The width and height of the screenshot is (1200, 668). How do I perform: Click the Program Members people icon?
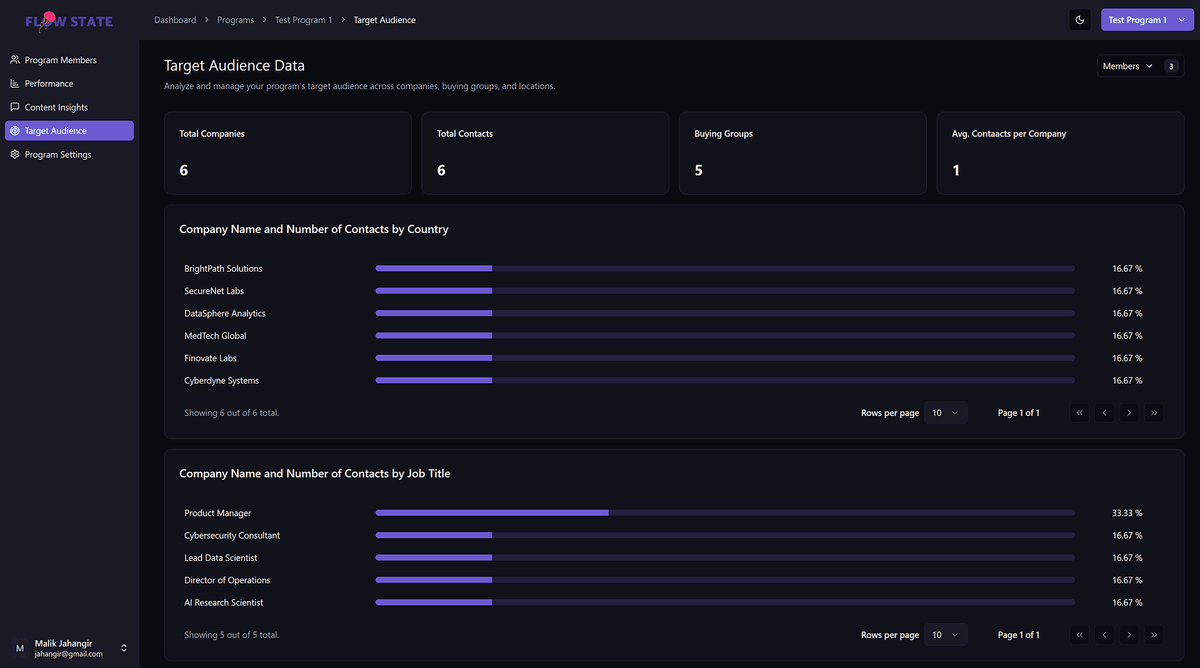15,60
